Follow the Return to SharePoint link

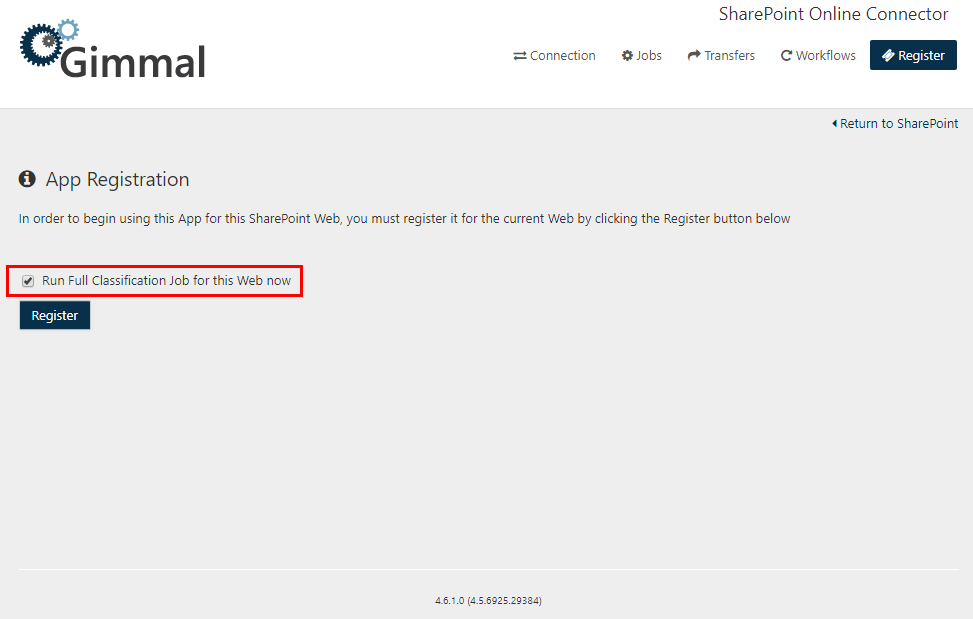tap(898, 124)
